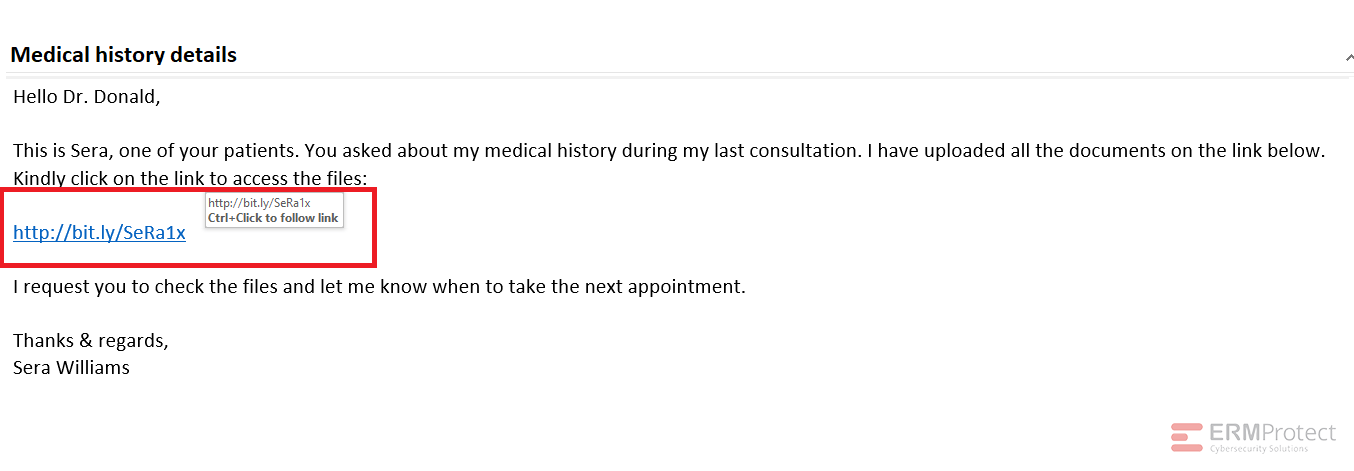Click the 'Kindly click on the link' line
Viewport: 1354px width, 471px height.
coord(190,178)
